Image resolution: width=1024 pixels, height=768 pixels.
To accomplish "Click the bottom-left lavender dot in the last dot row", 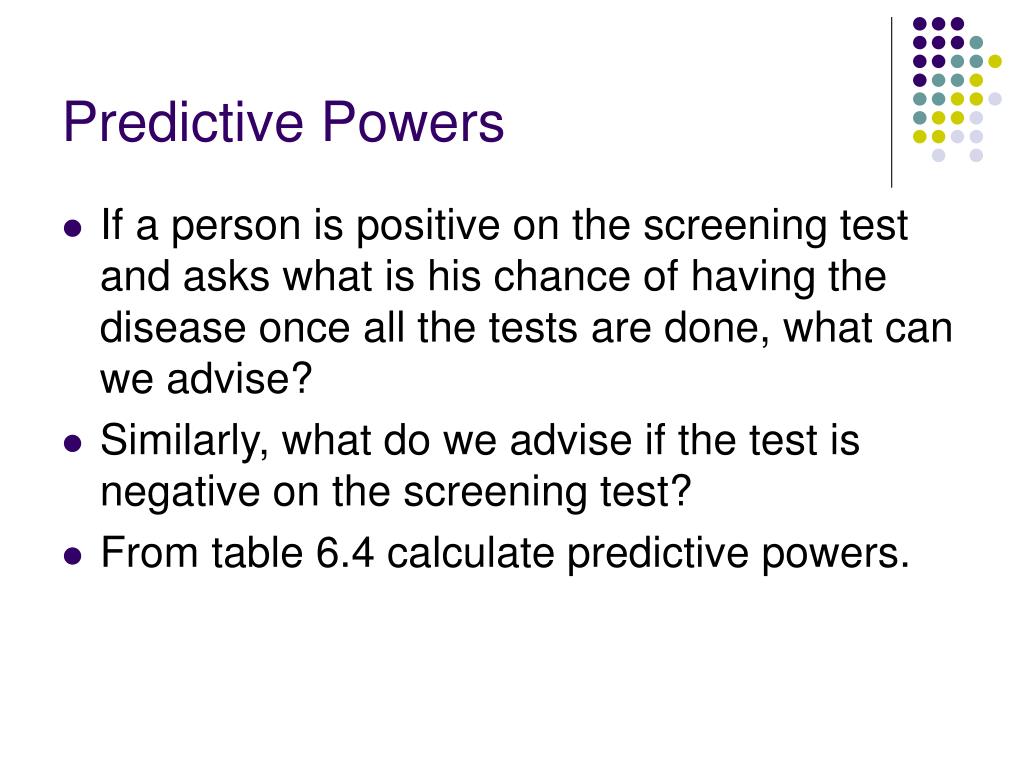I will (938, 155).
